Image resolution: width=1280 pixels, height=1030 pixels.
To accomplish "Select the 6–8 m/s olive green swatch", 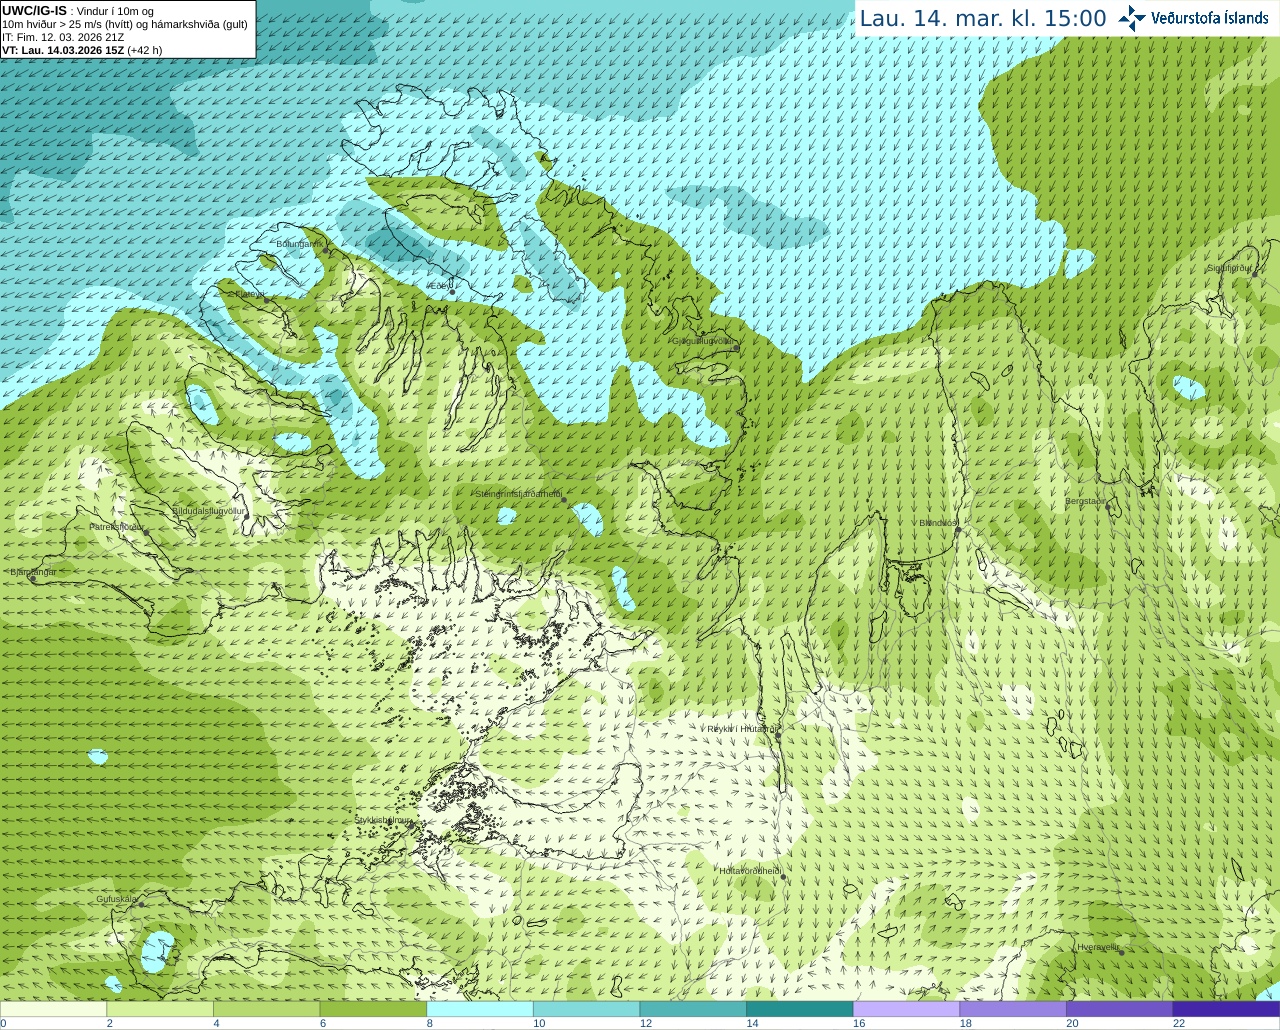I will (x=373, y=1009).
